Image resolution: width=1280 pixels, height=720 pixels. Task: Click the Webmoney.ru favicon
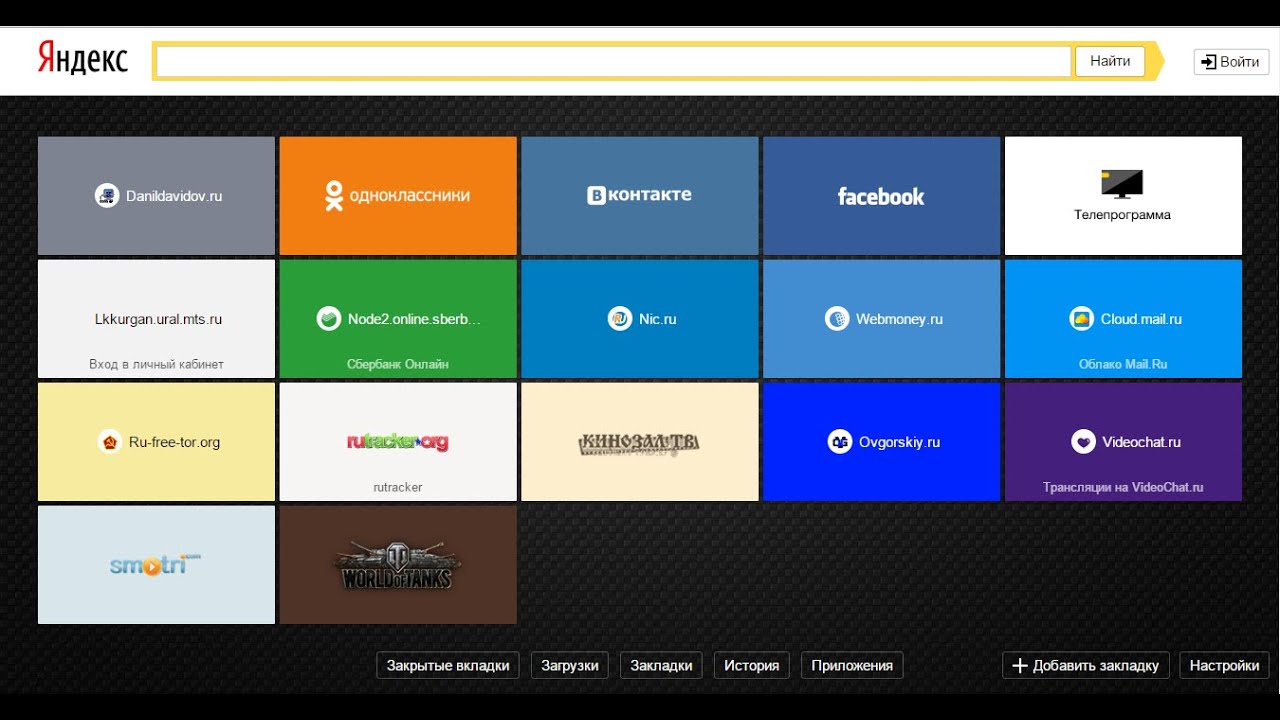pos(837,319)
